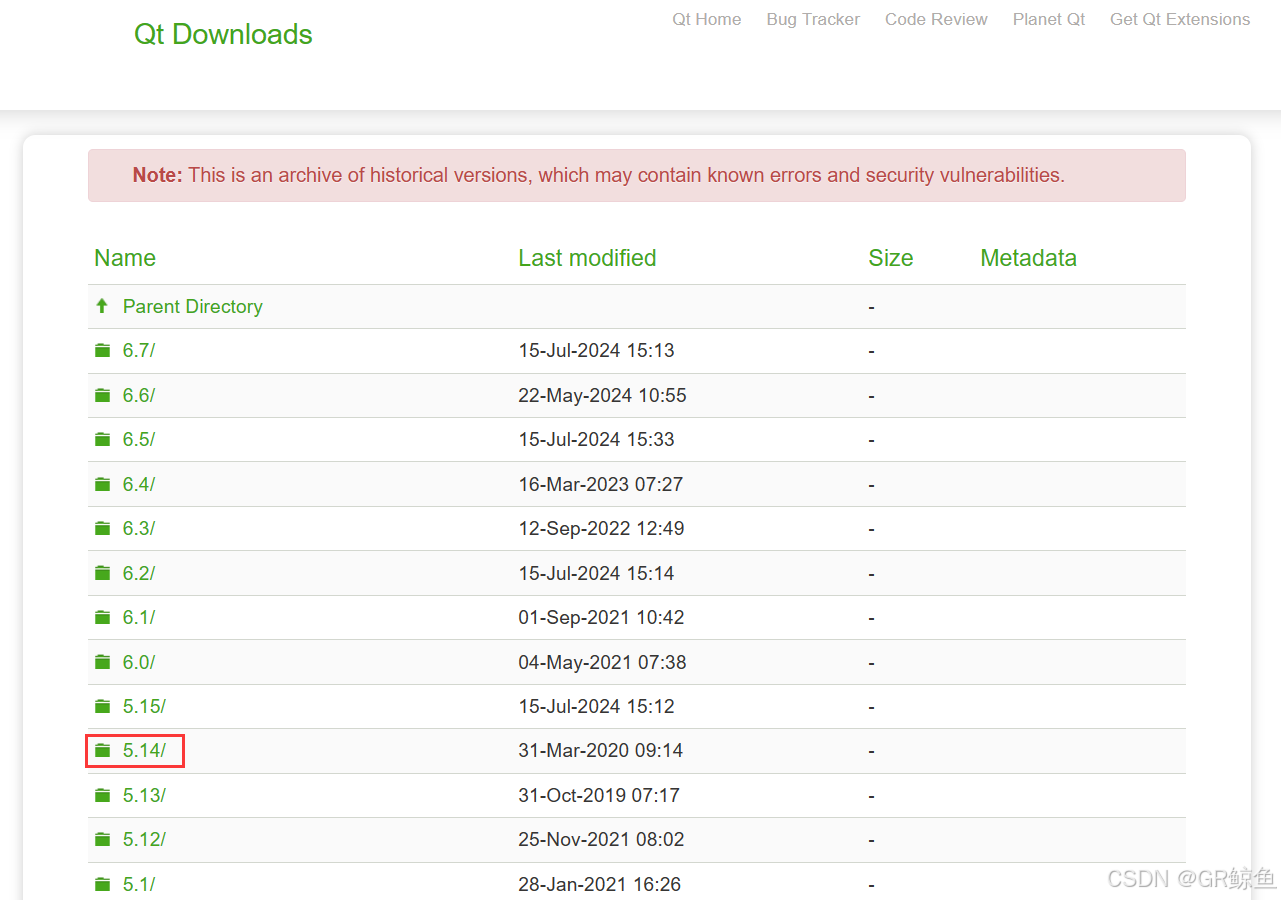Viewport: 1281px width, 900px height.
Task: Click the folder icon beside 6.7/
Action: (x=102, y=350)
